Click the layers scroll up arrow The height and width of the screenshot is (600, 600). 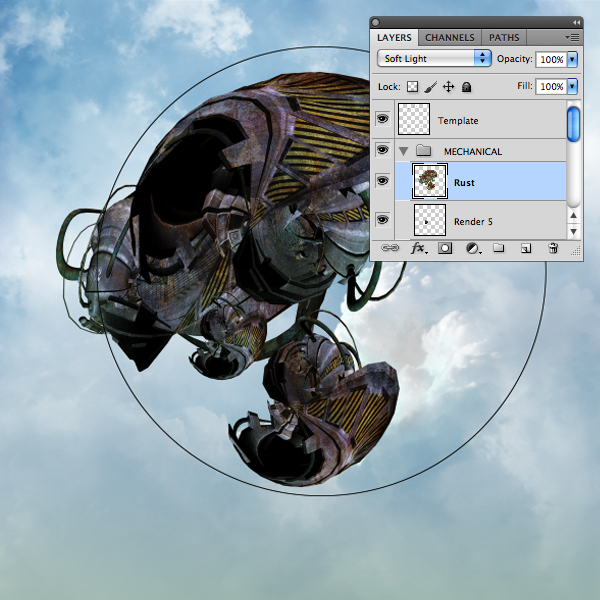pos(573,215)
